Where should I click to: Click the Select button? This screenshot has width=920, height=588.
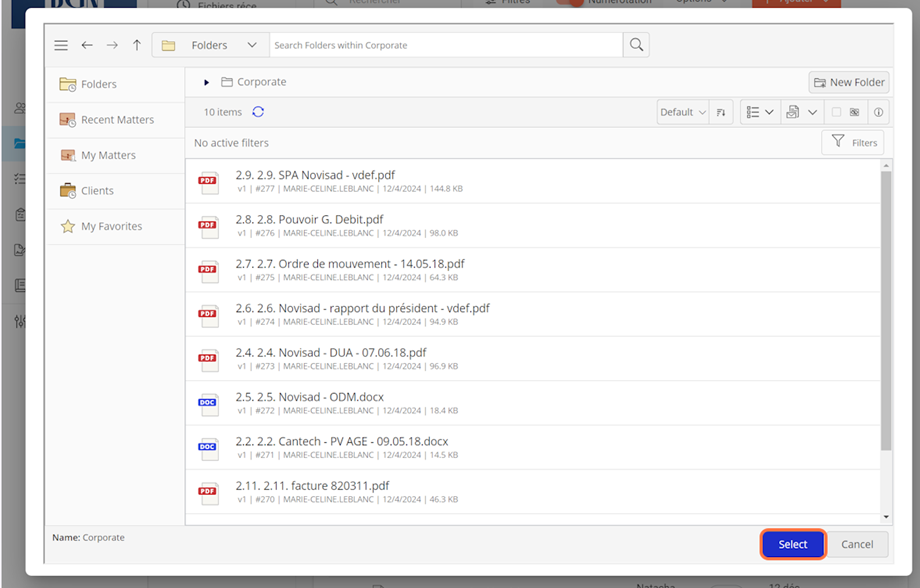pyautogui.click(x=792, y=544)
